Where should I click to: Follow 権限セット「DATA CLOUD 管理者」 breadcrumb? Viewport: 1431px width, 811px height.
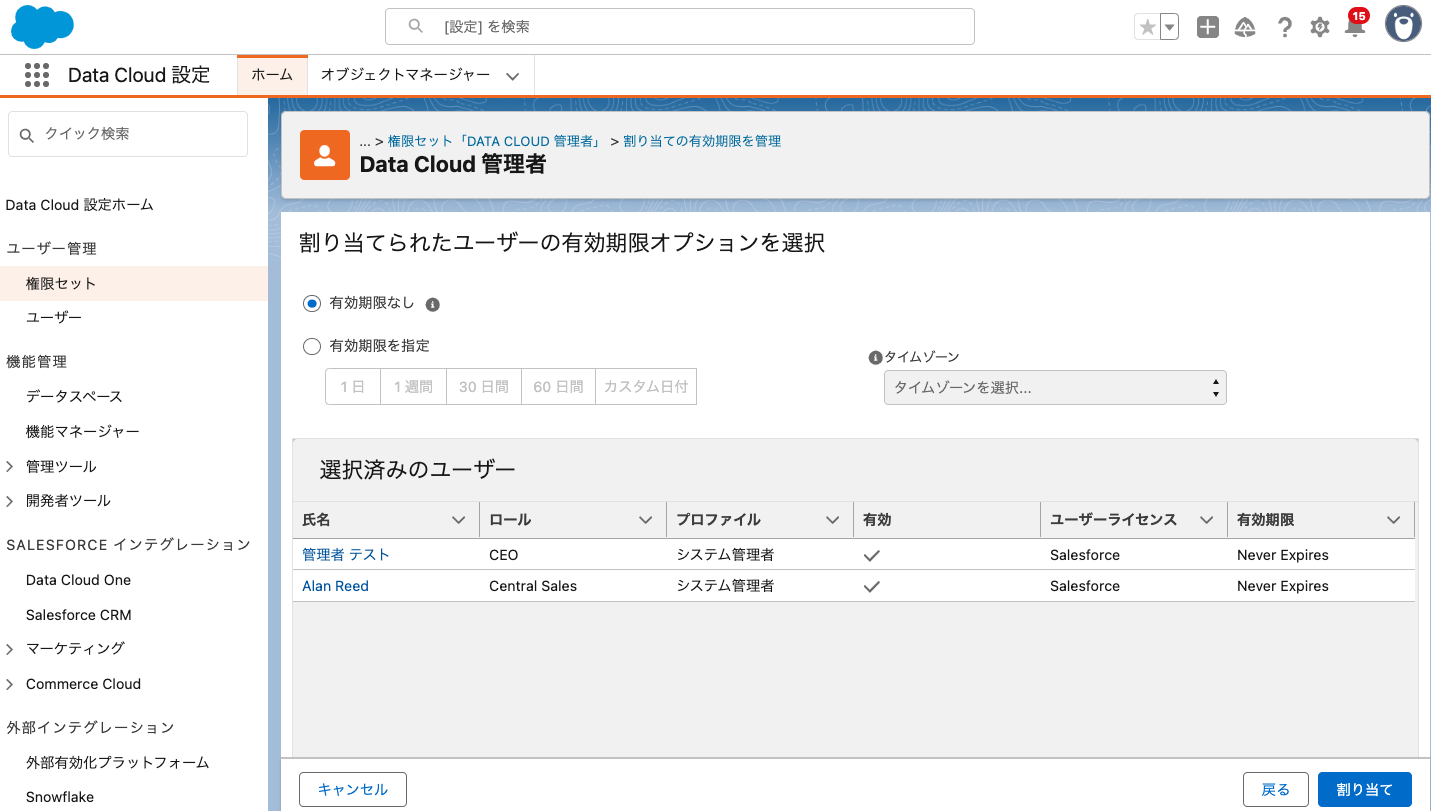click(495, 141)
